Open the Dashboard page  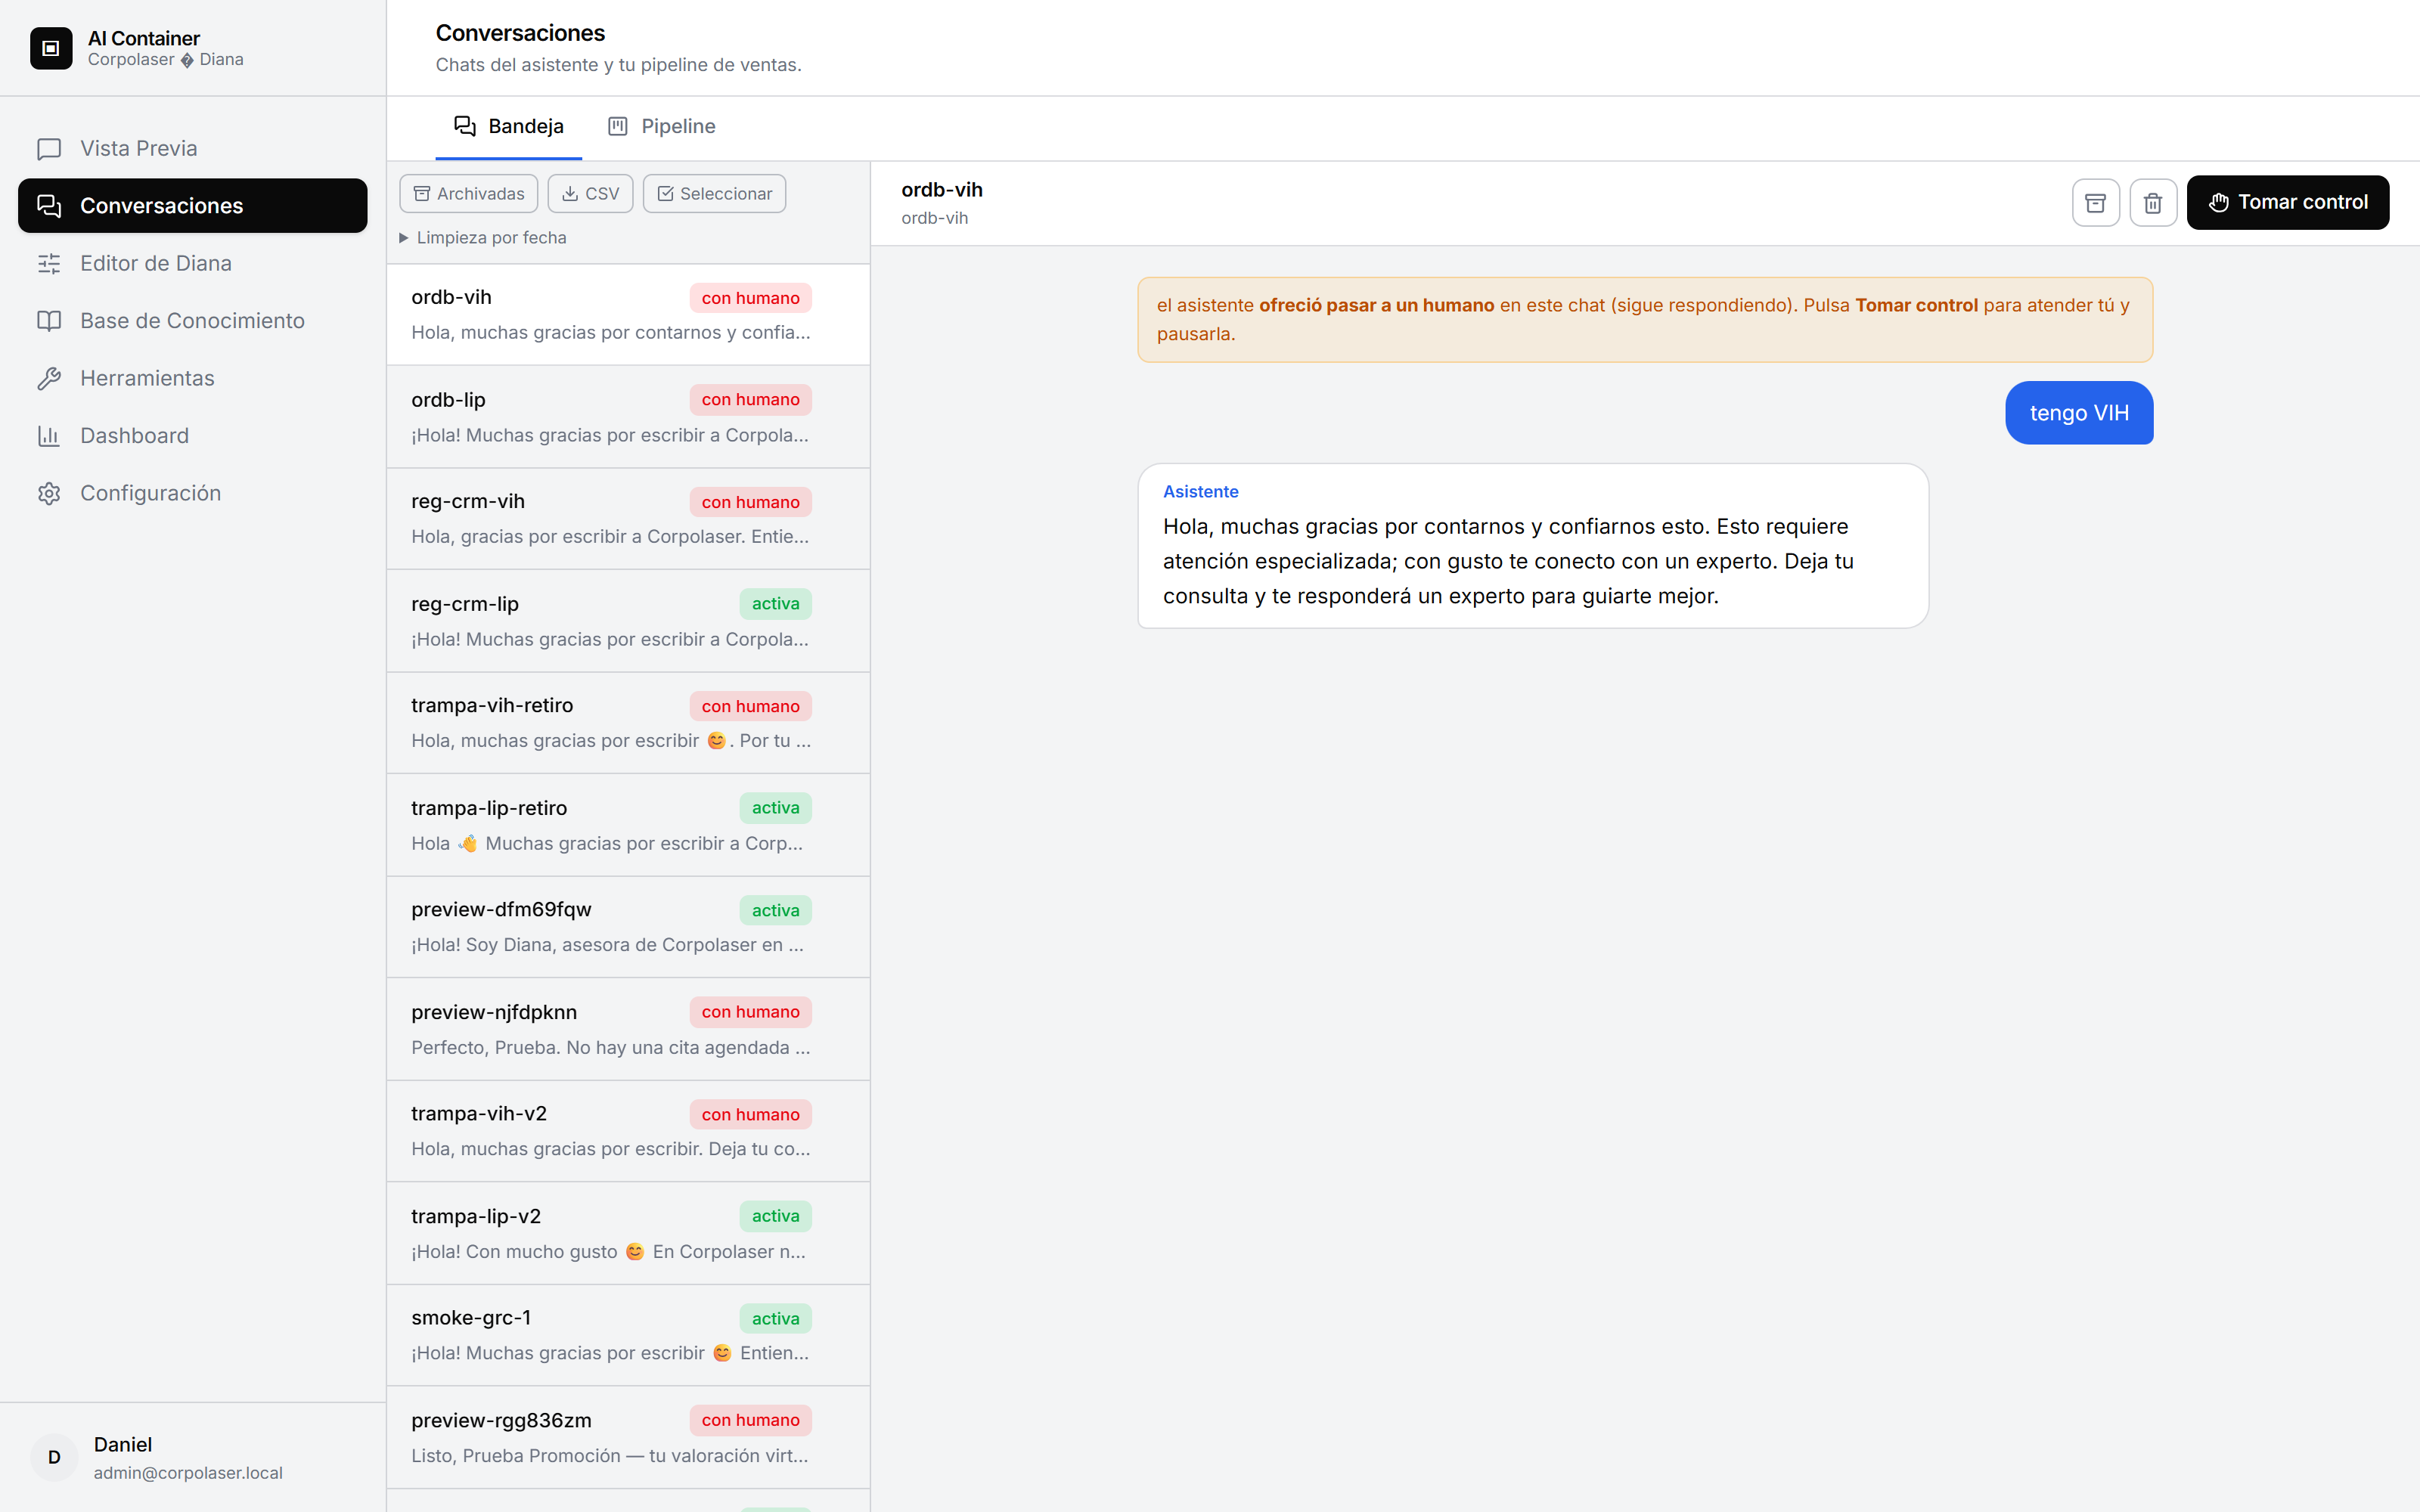pyautogui.click(x=192, y=436)
